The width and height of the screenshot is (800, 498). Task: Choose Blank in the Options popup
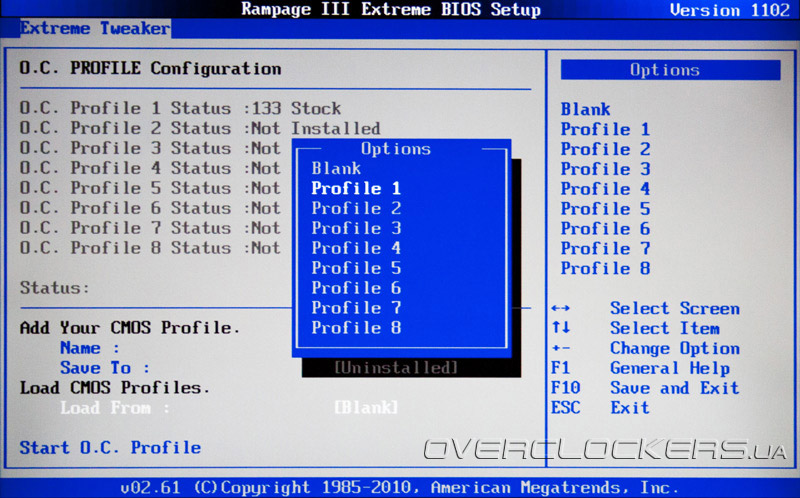pyautogui.click(x=336, y=168)
